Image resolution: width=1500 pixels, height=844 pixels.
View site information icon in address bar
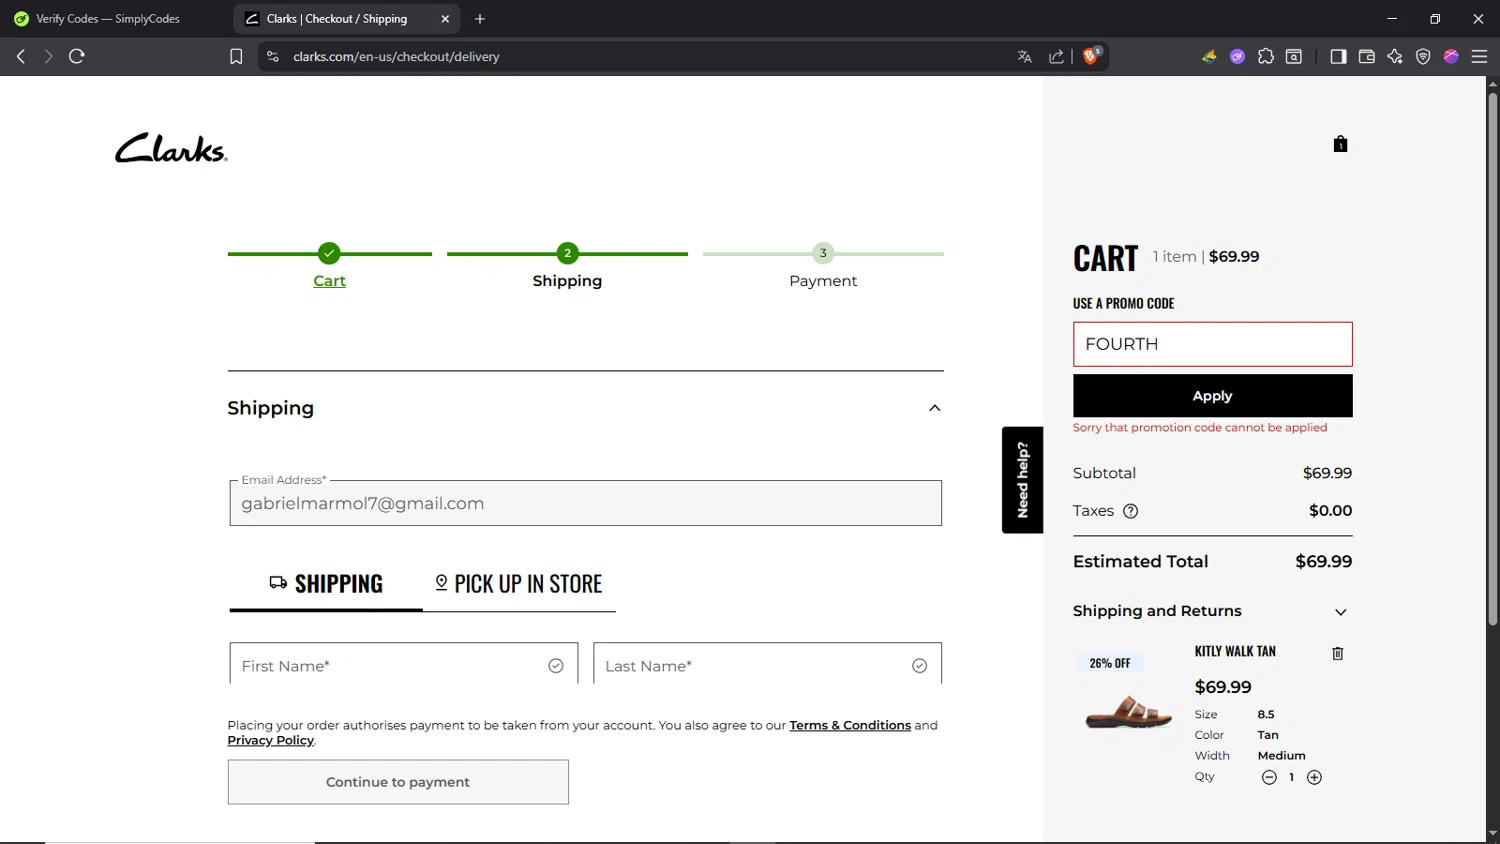(x=272, y=57)
